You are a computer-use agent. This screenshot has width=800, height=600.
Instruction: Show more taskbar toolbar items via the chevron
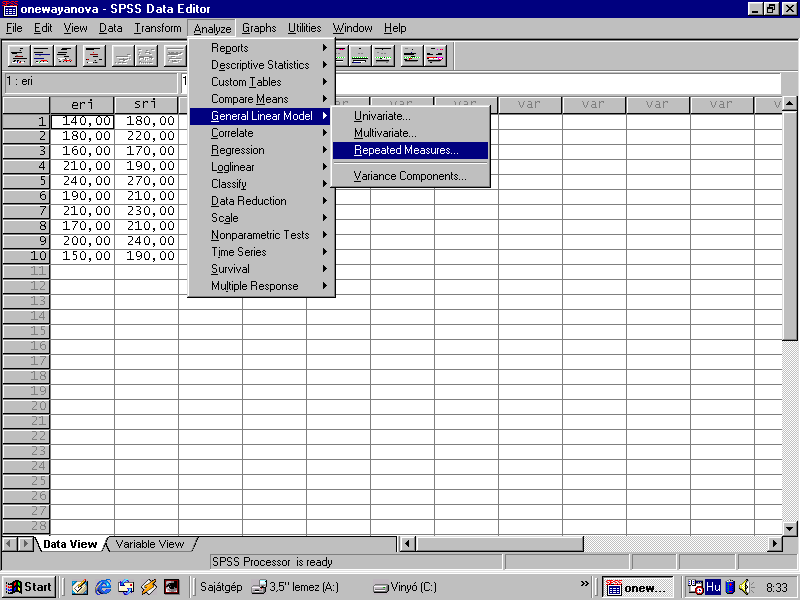585,584
